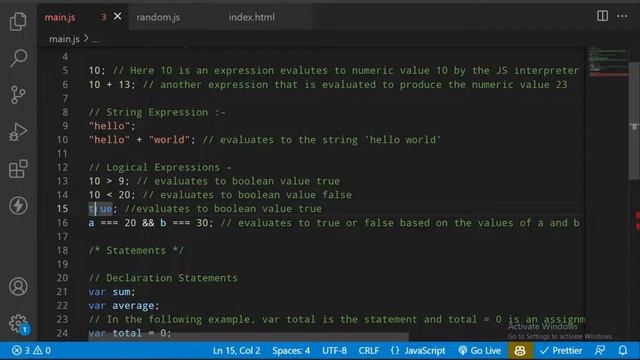Open the lightning bolt extension panel
Viewport: 640px width, 360px height.
(x=18, y=205)
